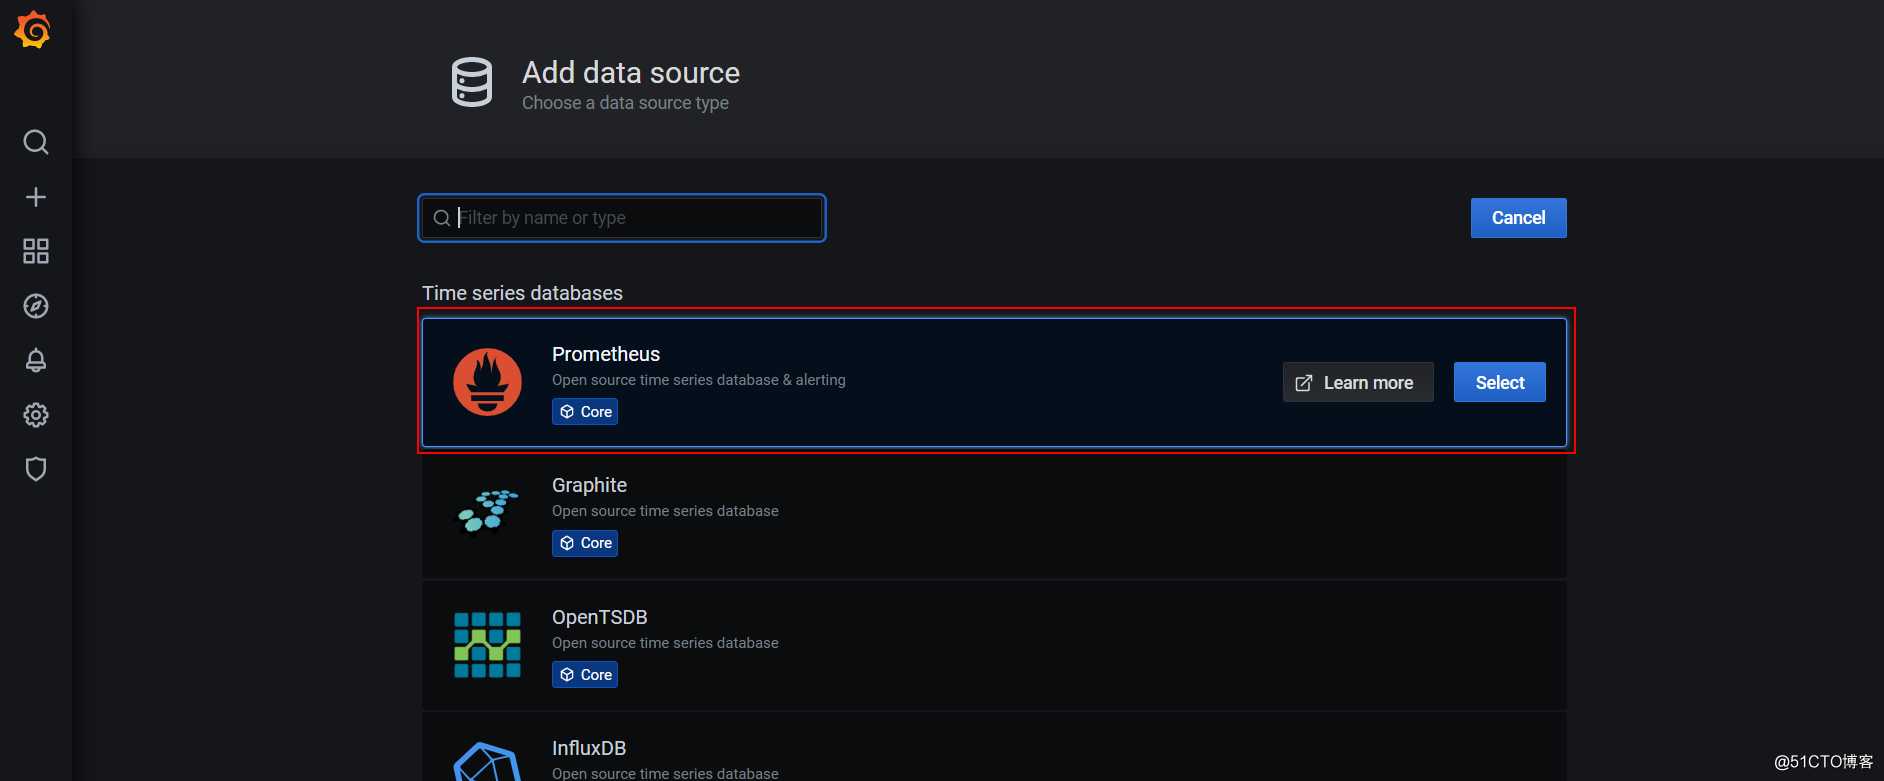The image size is (1884, 781).
Task: Open Learn more for Prometheus
Action: pos(1358,382)
